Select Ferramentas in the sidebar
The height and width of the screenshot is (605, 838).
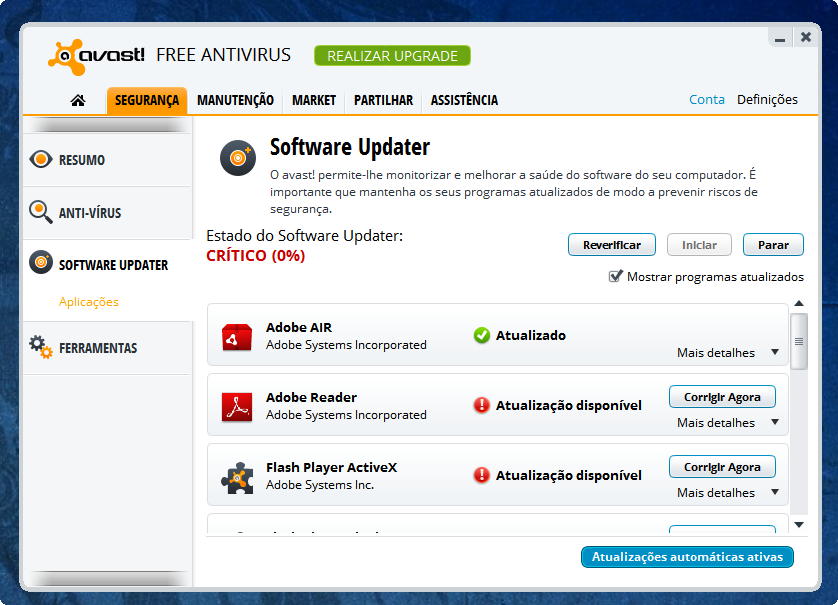[x=107, y=348]
